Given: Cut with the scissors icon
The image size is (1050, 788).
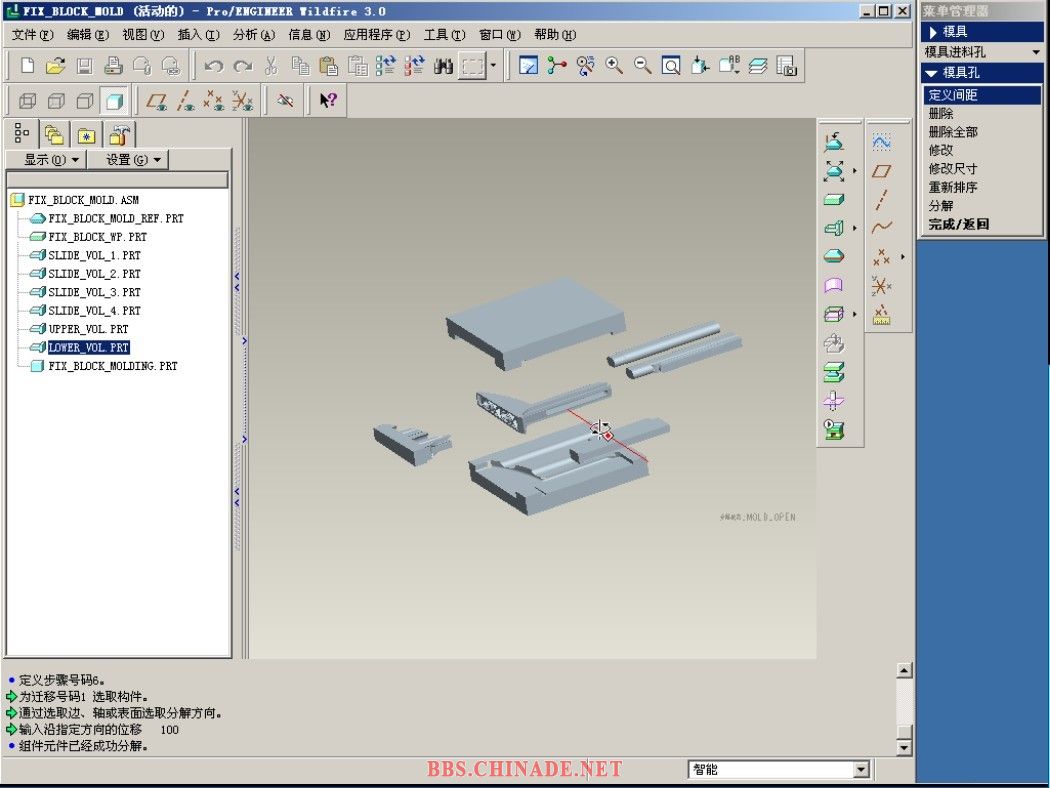Looking at the screenshot, I should [271, 66].
